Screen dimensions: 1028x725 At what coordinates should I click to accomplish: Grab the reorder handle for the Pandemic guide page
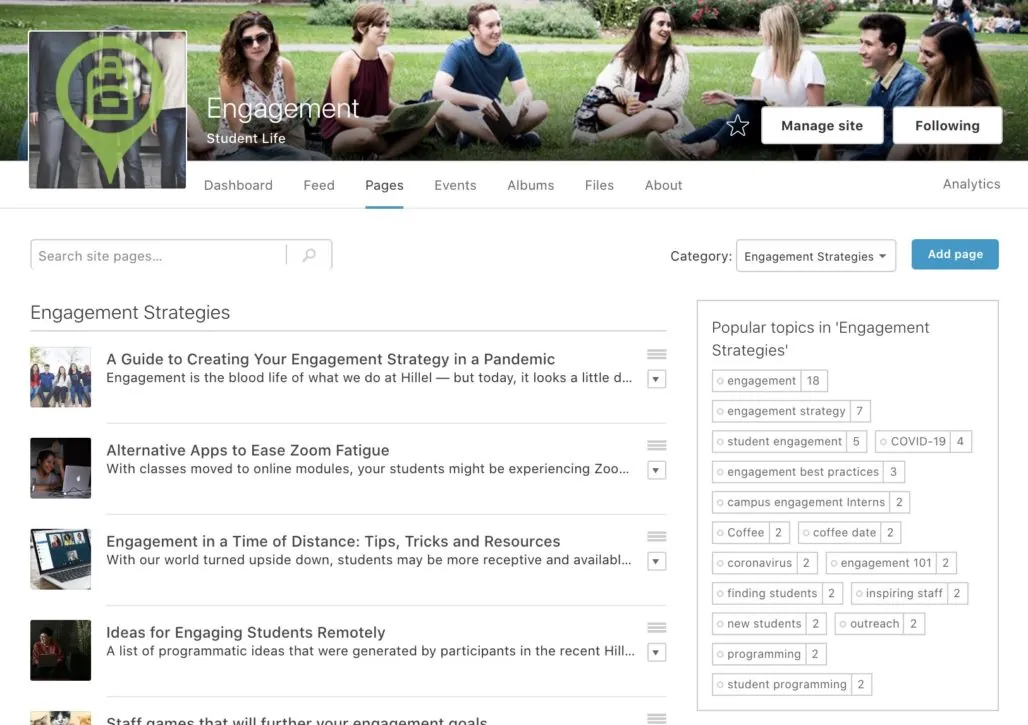(656, 354)
